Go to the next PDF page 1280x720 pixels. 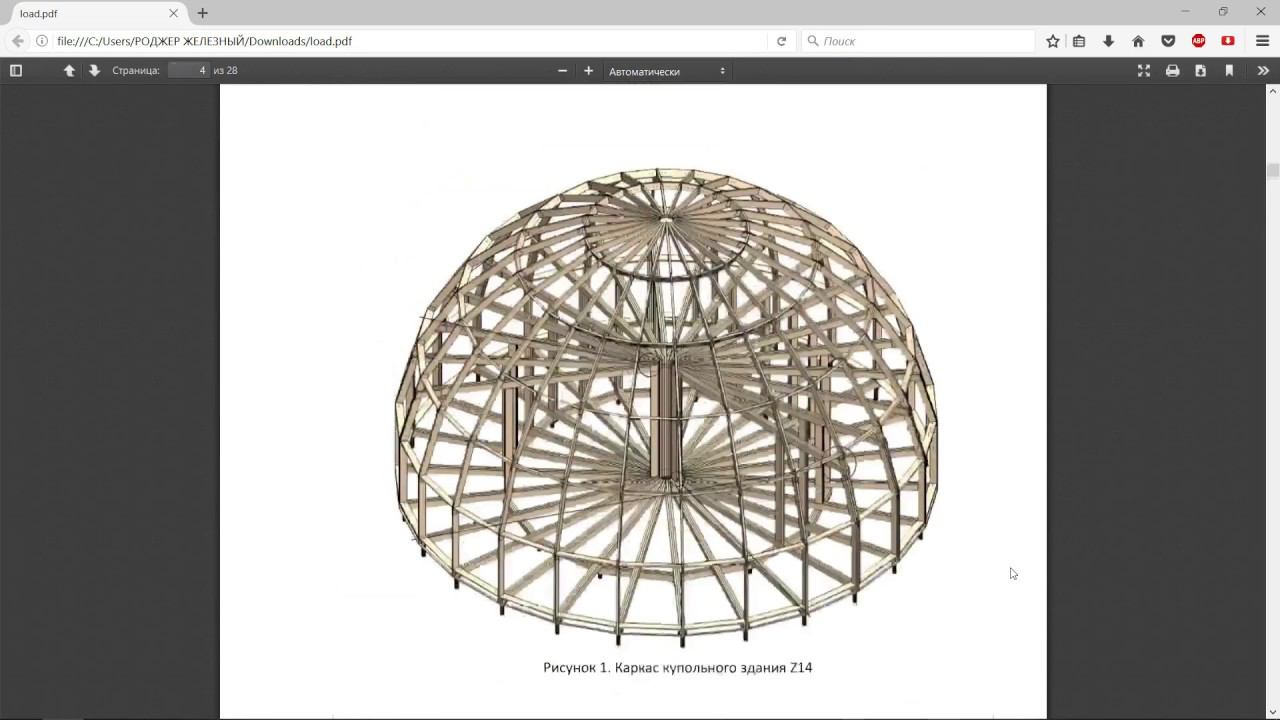(94, 71)
